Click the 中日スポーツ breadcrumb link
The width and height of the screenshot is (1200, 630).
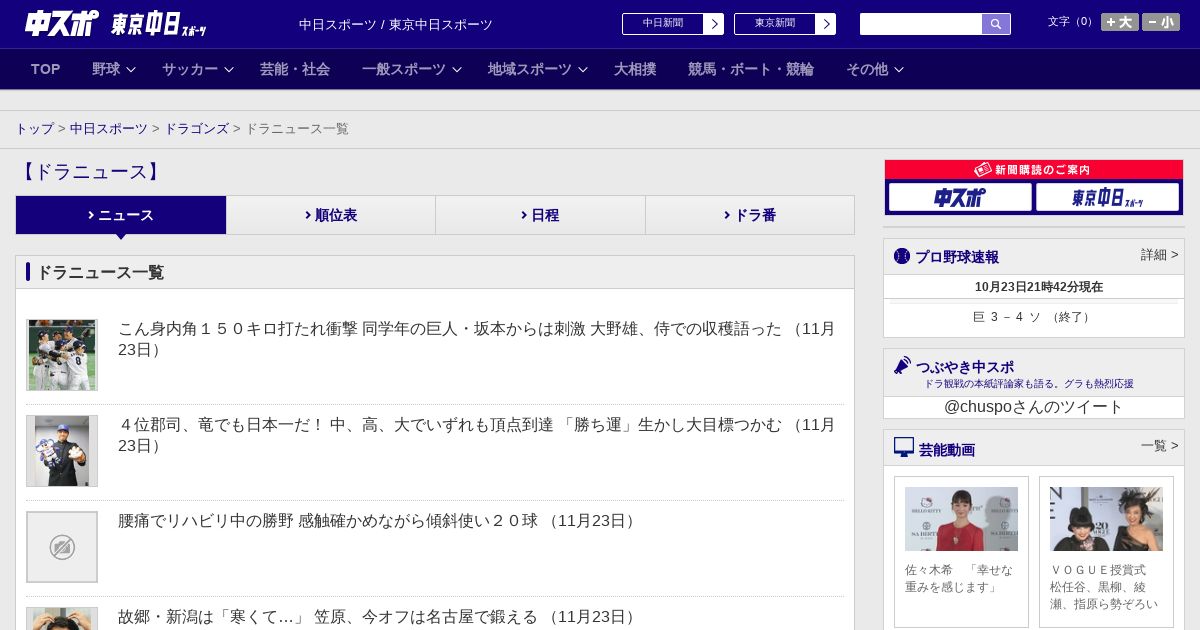[x=109, y=129]
